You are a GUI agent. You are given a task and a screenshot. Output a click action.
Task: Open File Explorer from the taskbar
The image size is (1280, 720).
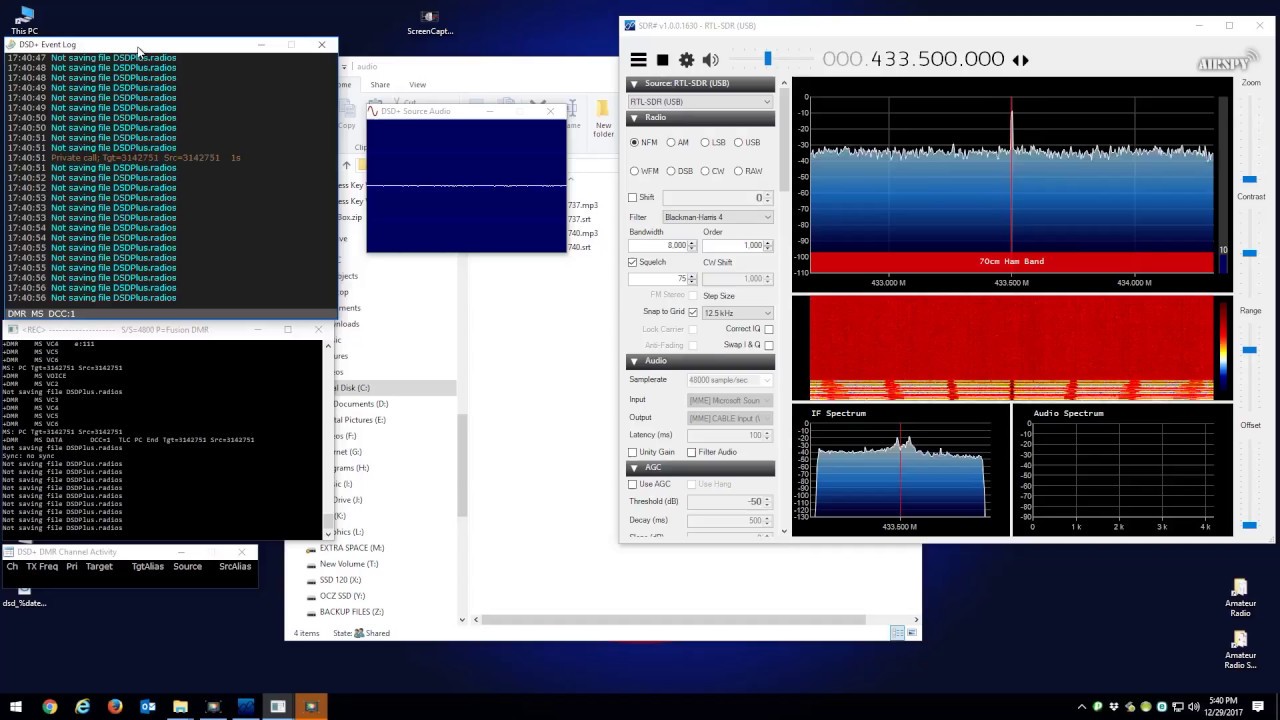pyautogui.click(x=180, y=706)
